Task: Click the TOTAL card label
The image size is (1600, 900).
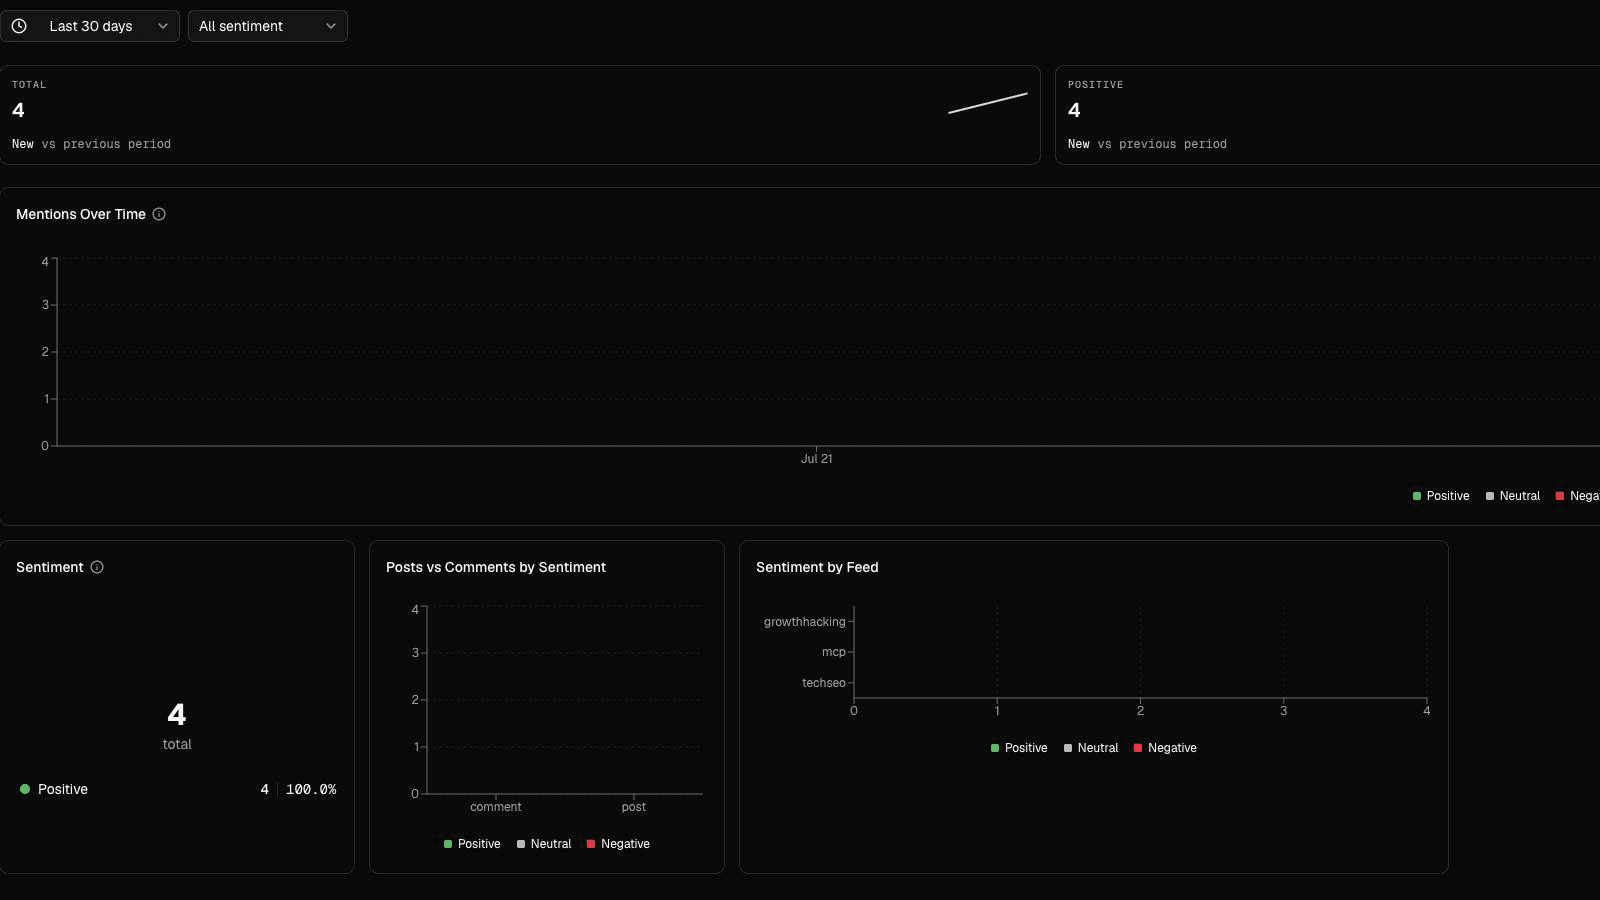Action: [29, 85]
